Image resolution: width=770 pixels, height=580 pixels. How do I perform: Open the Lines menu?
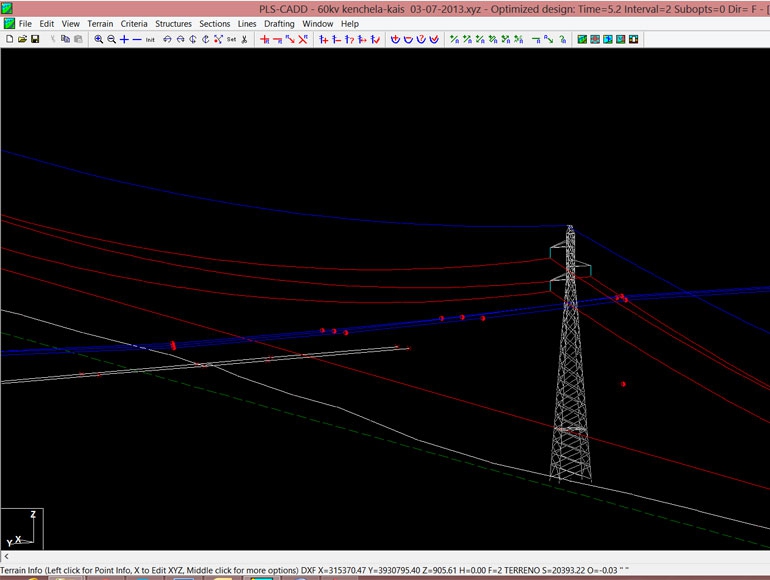coord(247,24)
